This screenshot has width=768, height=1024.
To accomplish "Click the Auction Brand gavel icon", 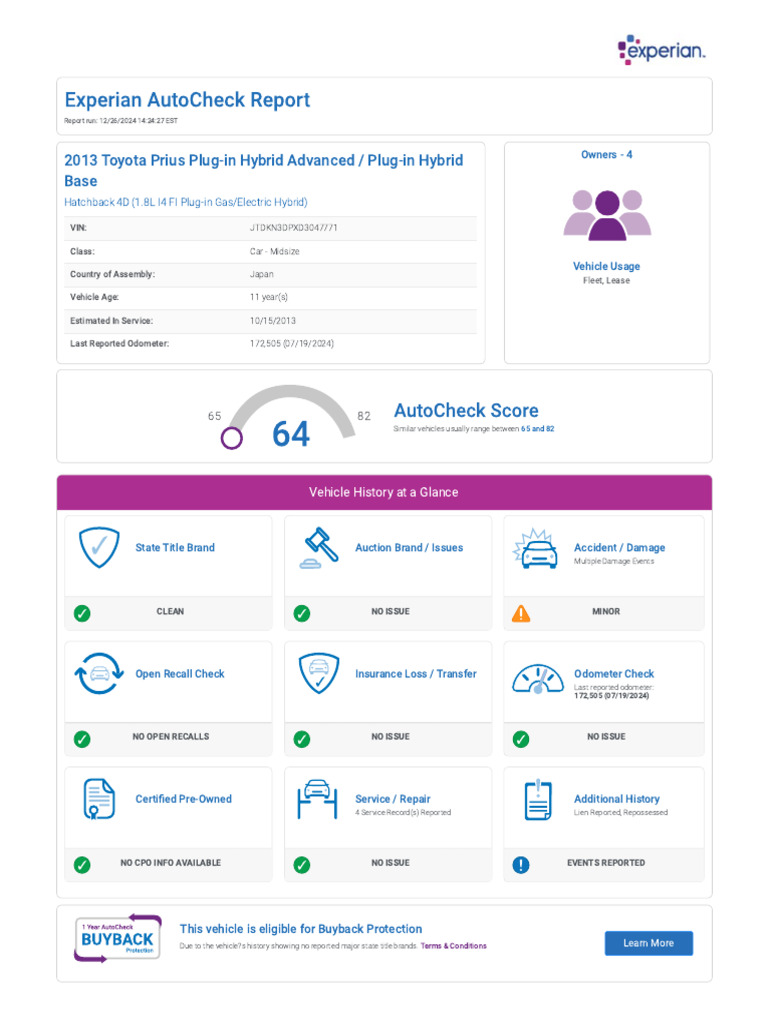I will (319, 547).
